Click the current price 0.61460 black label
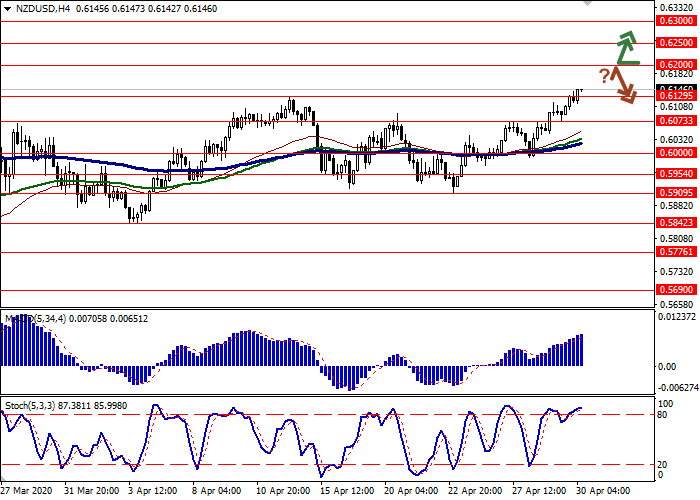Viewport: 700px width, 500px height. [676, 89]
